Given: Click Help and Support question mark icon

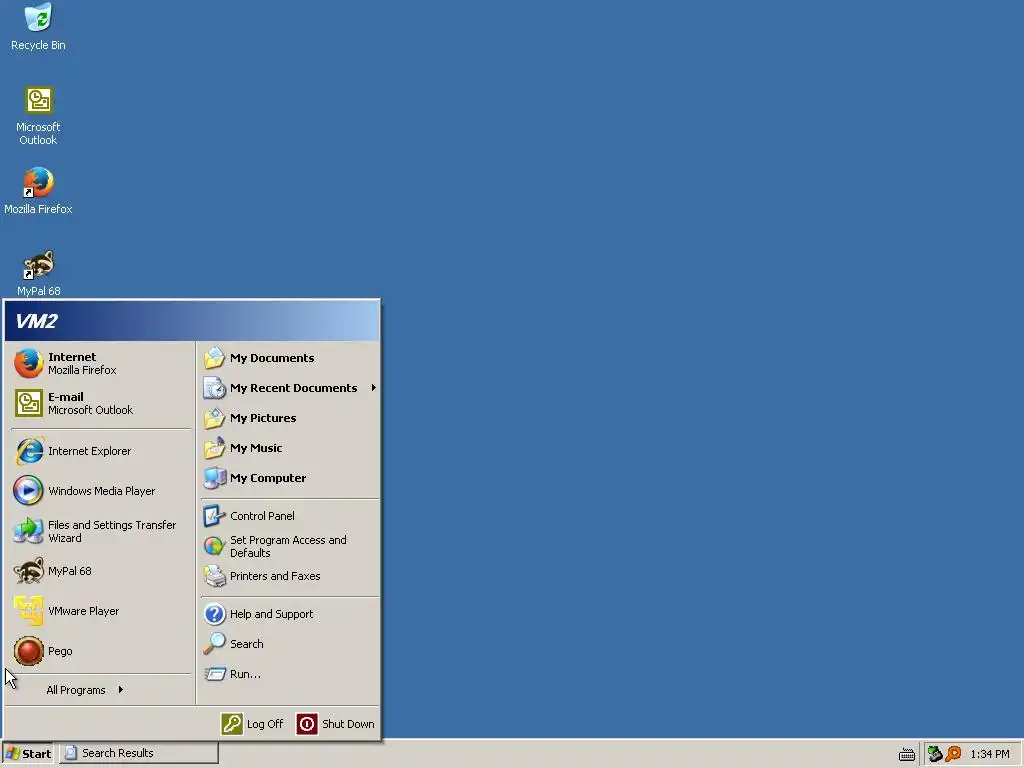Looking at the screenshot, I should (x=214, y=614).
